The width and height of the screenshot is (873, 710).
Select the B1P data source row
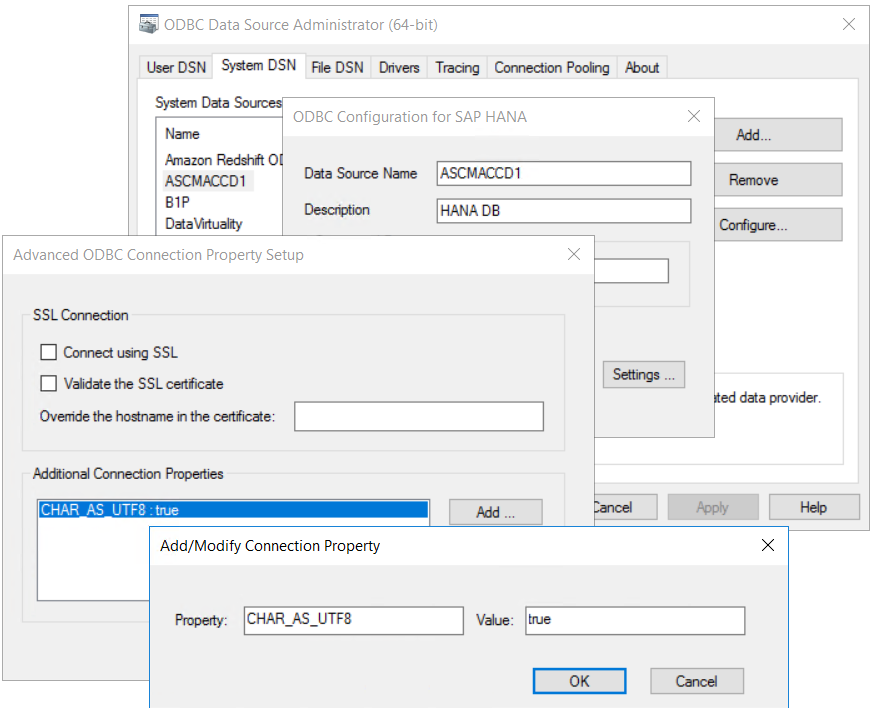tap(177, 202)
